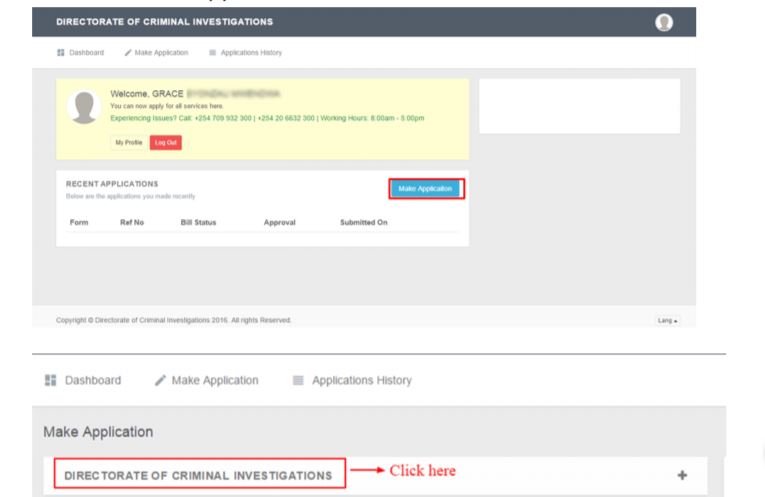The height and width of the screenshot is (497, 765).
Task: Click the 'You can now apply' message
Action: (167, 106)
